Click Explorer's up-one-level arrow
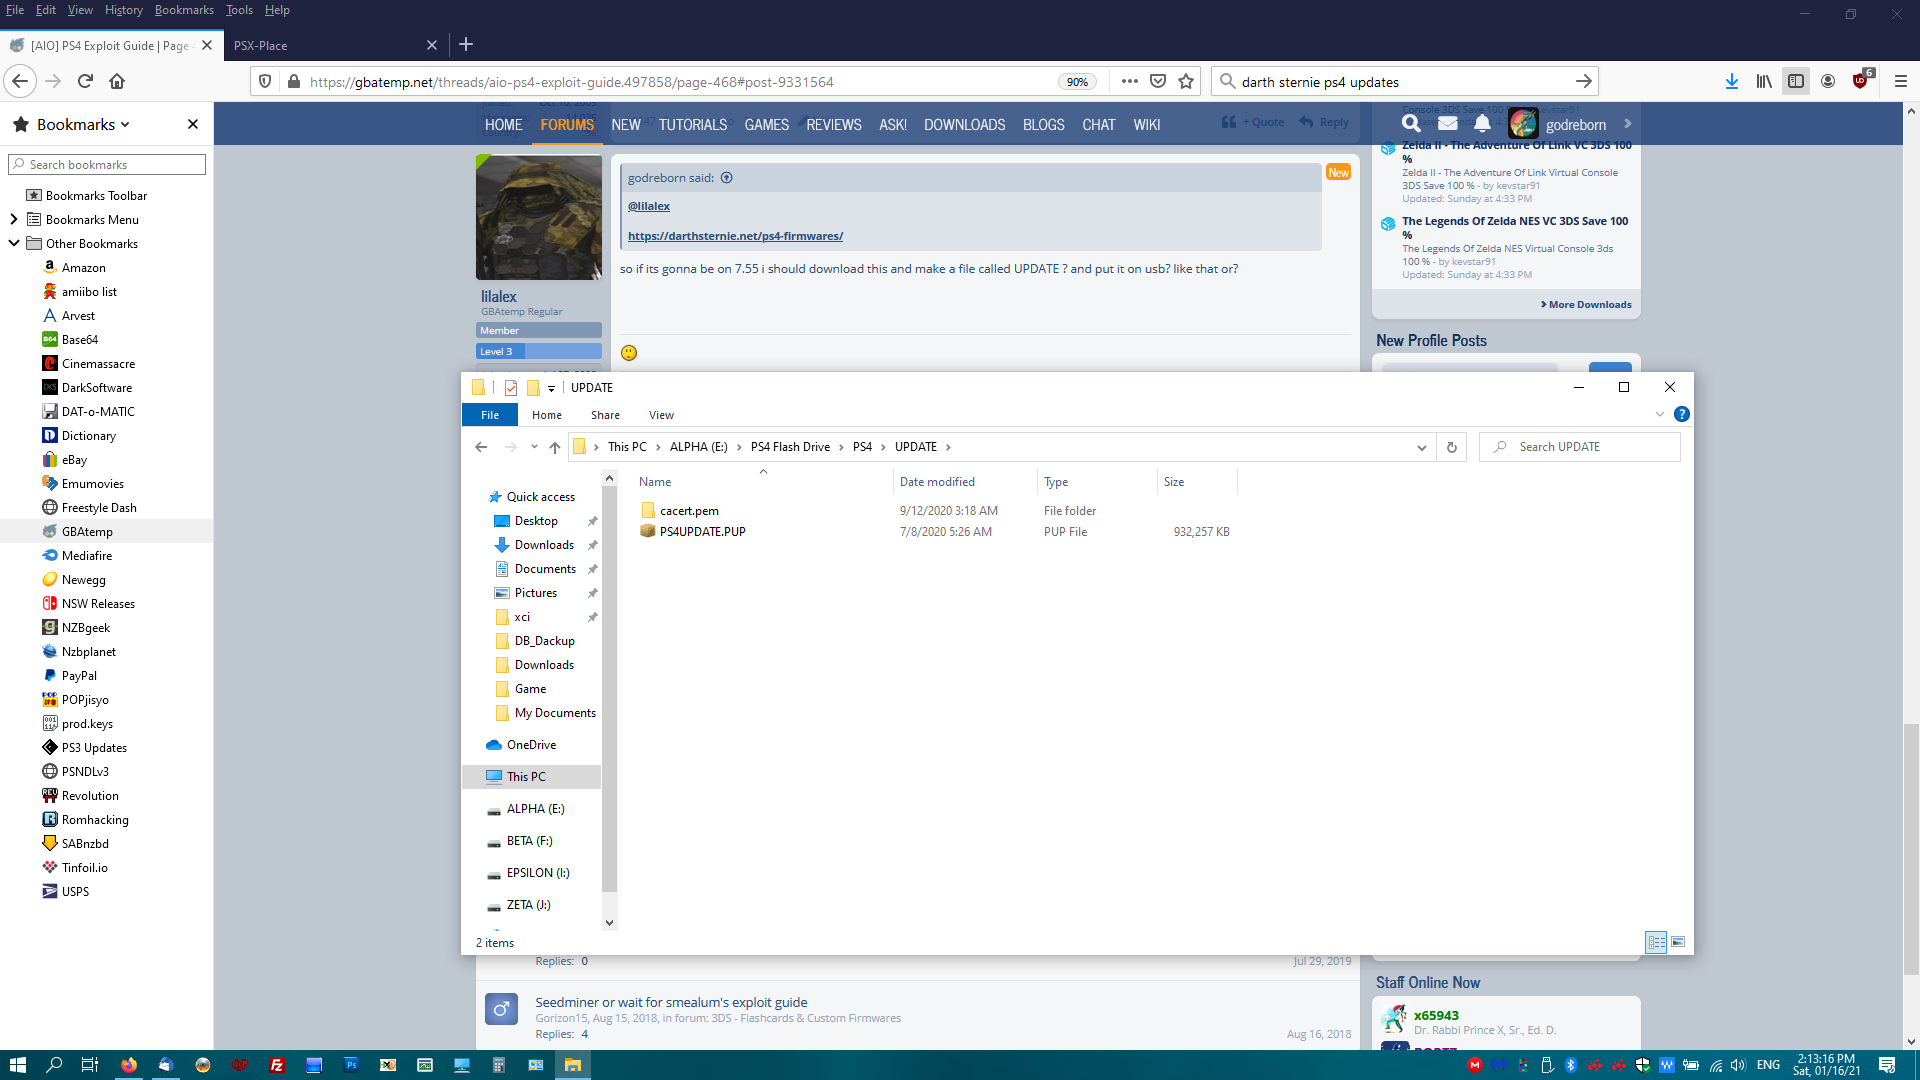This screenshot has width=1920, height=1080. (555, 447)
